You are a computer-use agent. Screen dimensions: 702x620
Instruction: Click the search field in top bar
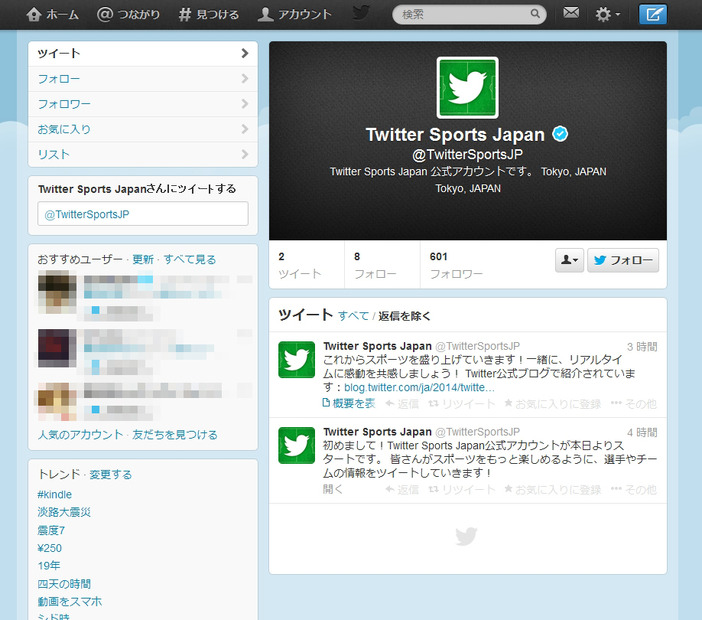click(469, 14)
